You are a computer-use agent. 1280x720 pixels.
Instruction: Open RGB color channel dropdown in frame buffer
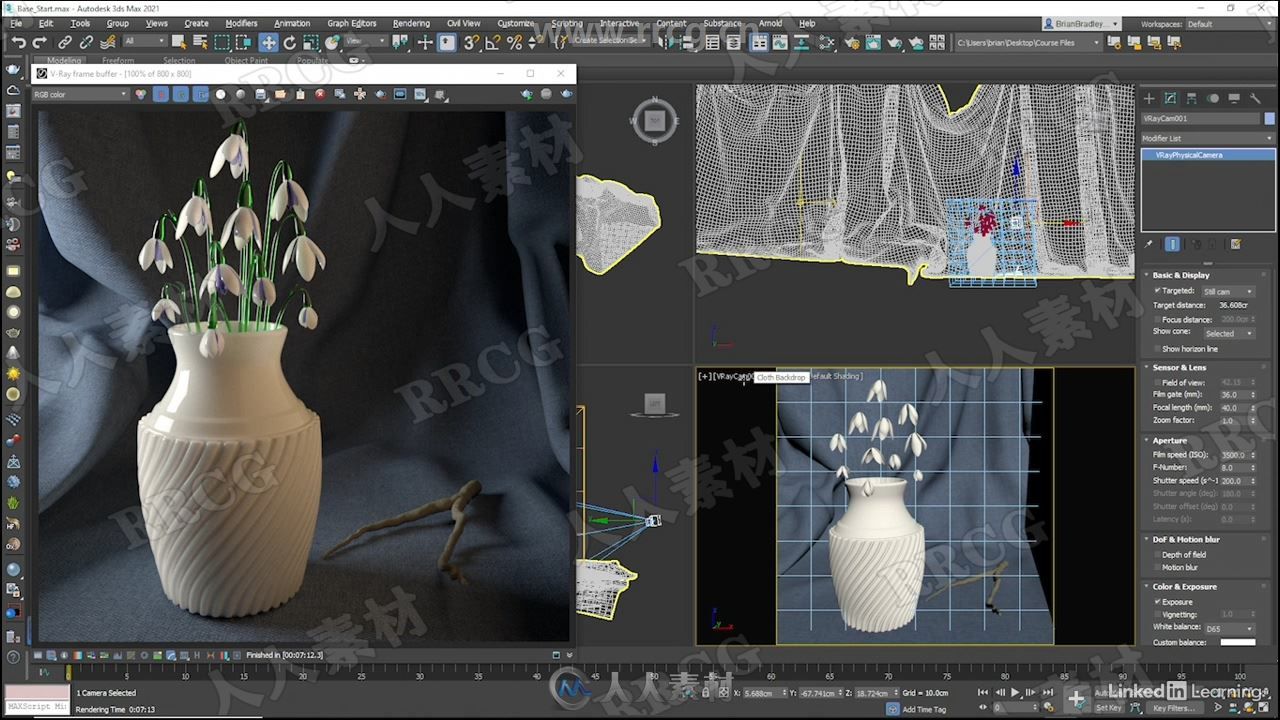click(81, 94)
